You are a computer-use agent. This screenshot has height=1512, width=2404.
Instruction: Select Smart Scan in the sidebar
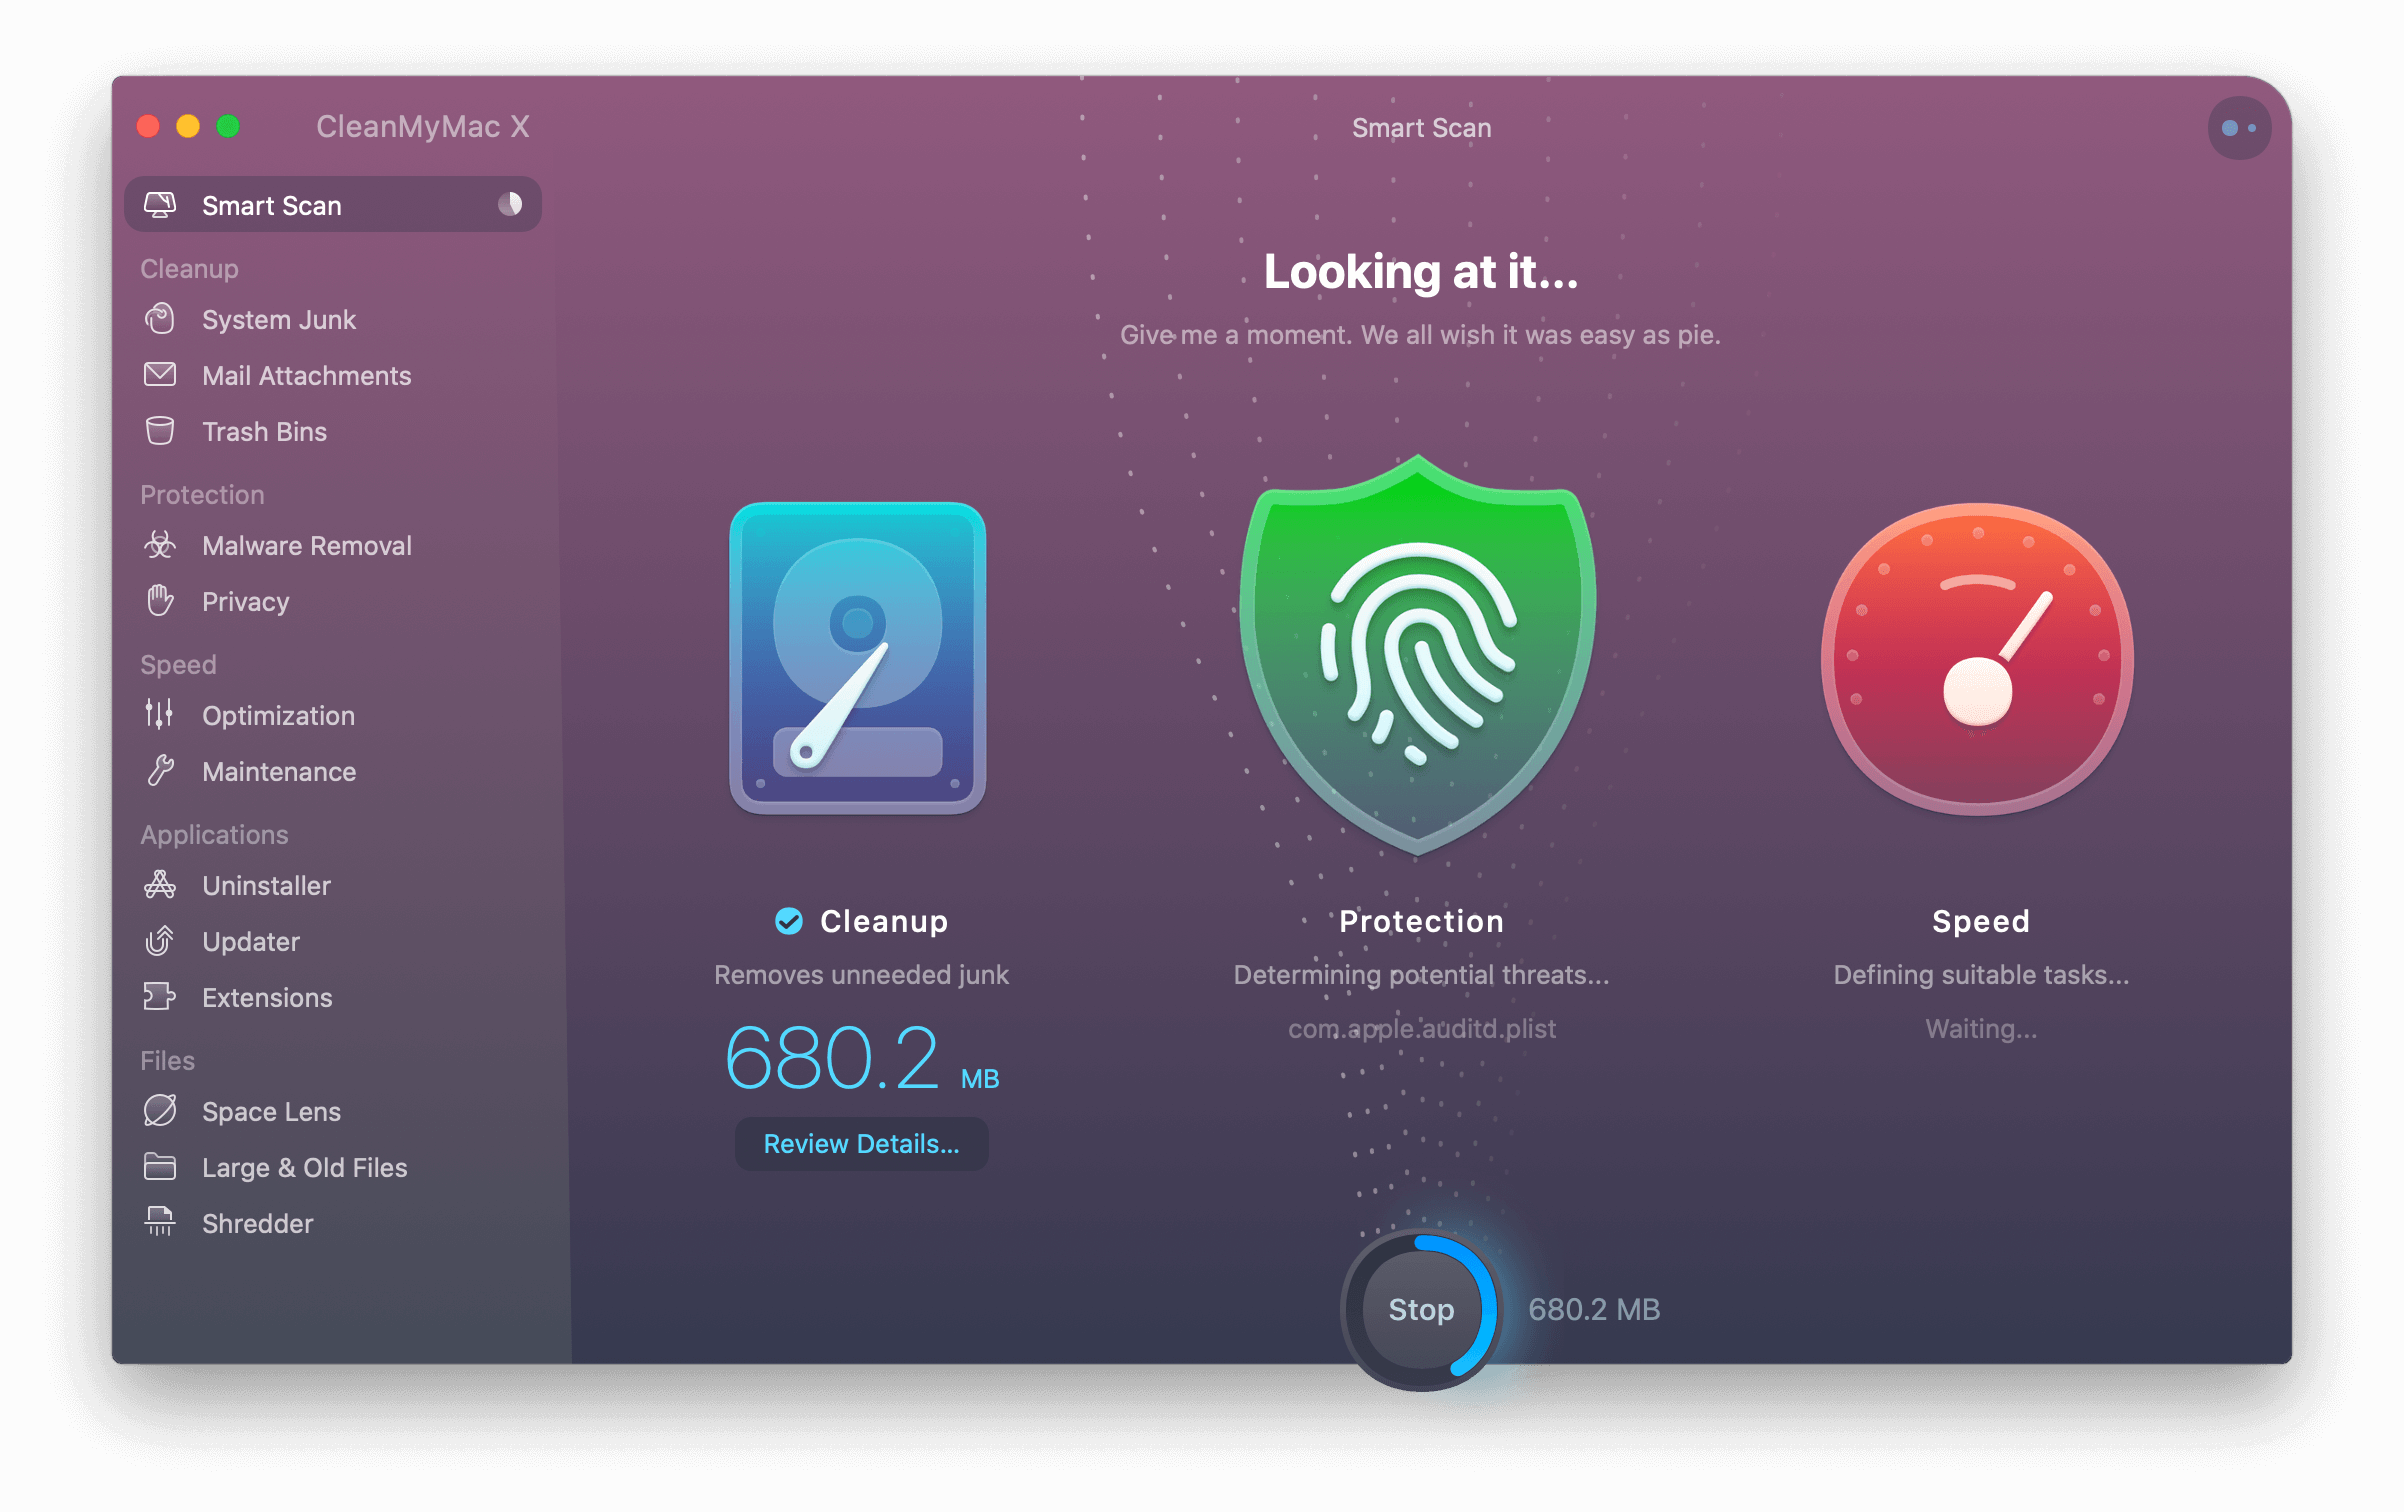[272, 205]
